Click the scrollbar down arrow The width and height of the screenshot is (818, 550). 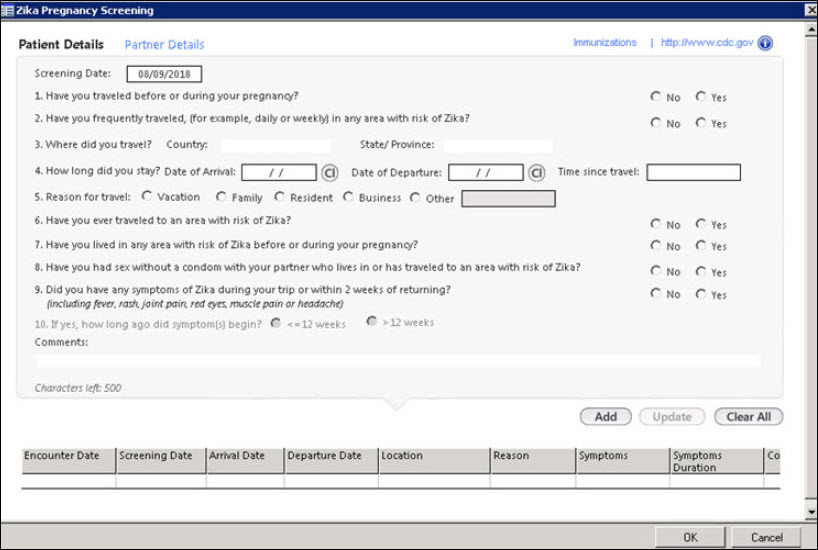(x=812, y=512)
